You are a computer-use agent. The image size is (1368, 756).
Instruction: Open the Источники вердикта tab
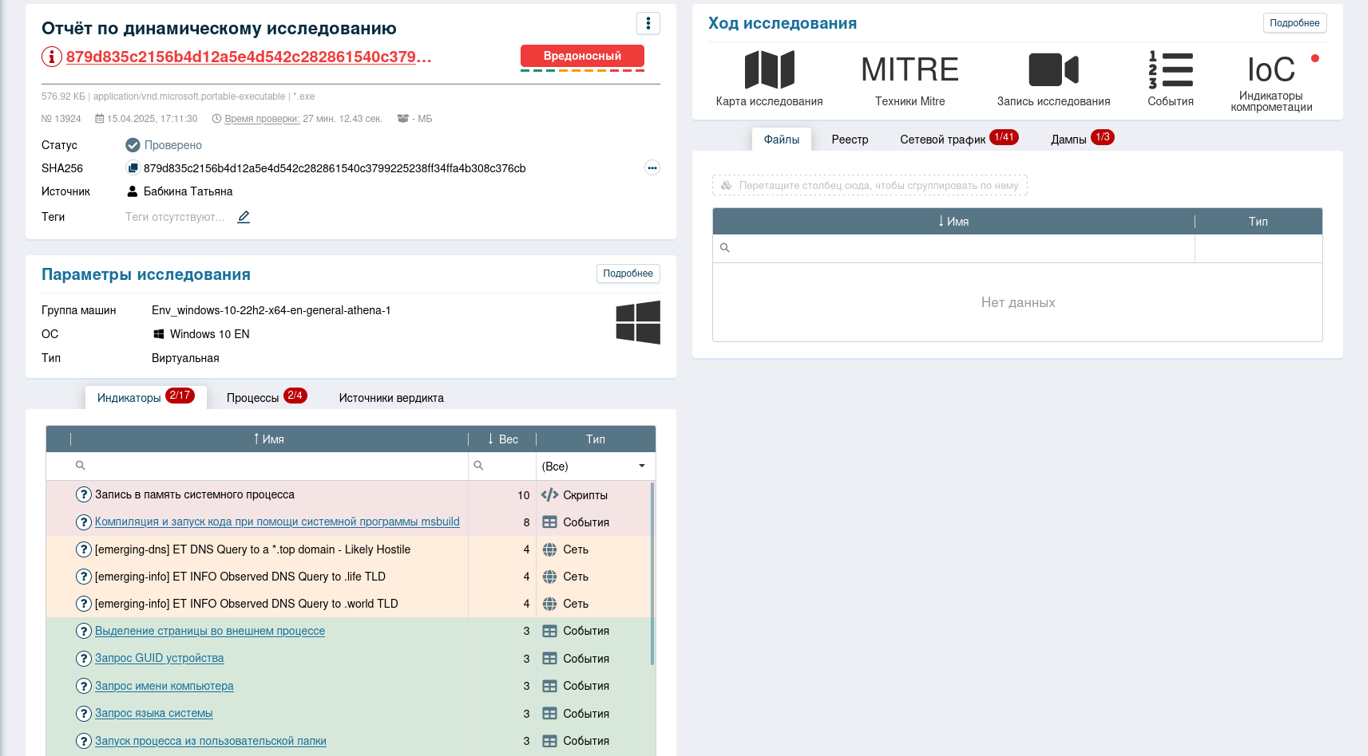tap(391, 398)
